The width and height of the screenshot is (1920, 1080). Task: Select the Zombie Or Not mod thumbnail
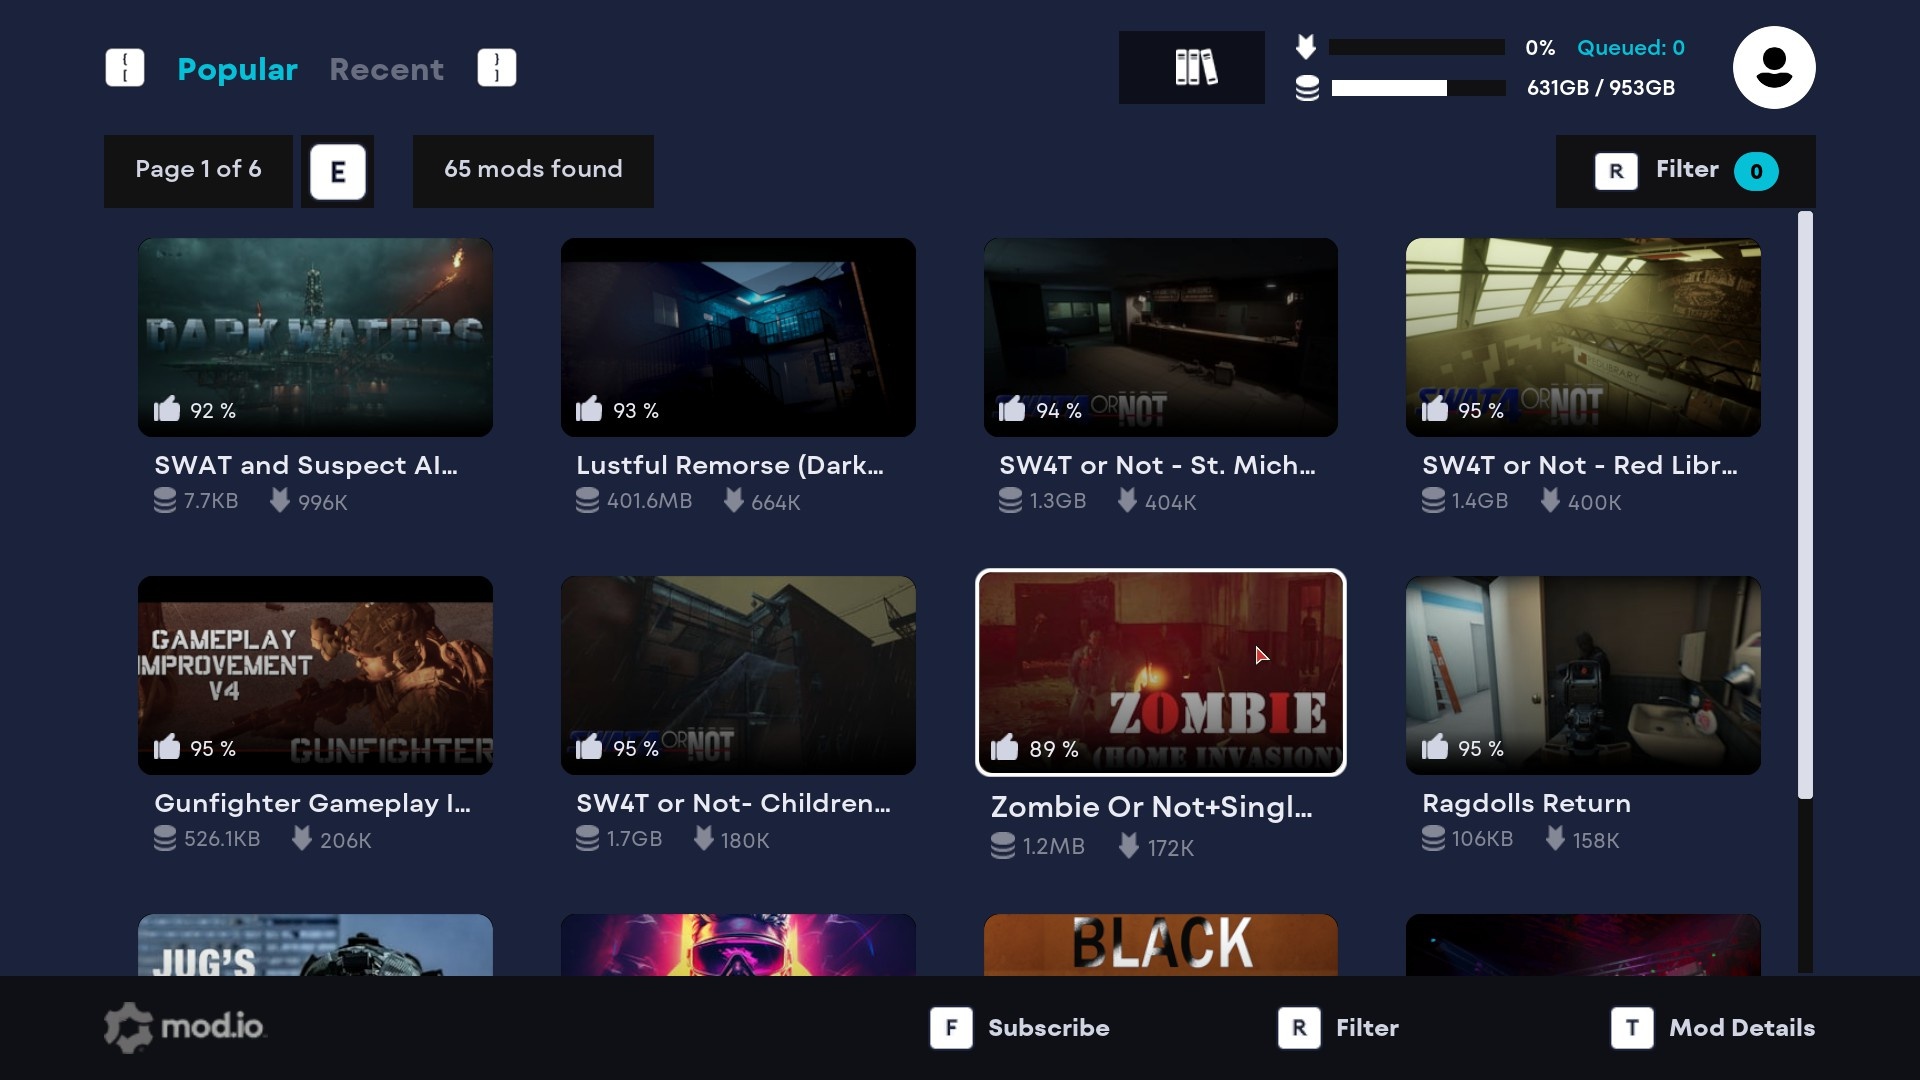1161,673
